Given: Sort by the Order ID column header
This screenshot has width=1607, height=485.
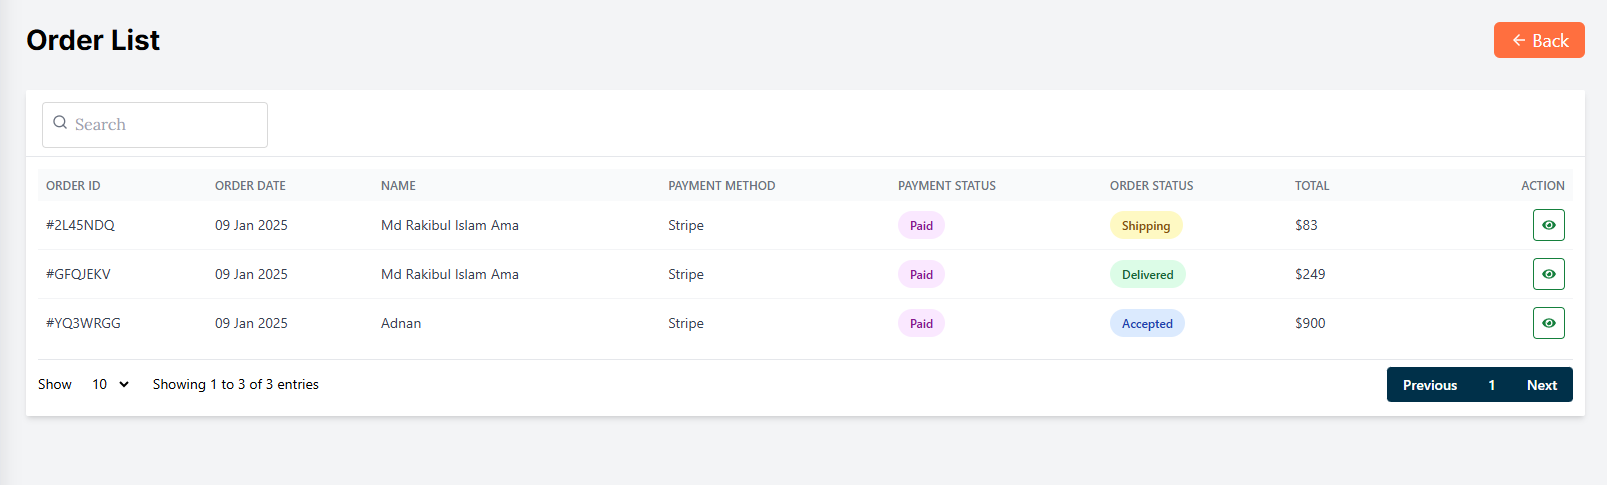Looking at the screenshot, I should 73,186.
